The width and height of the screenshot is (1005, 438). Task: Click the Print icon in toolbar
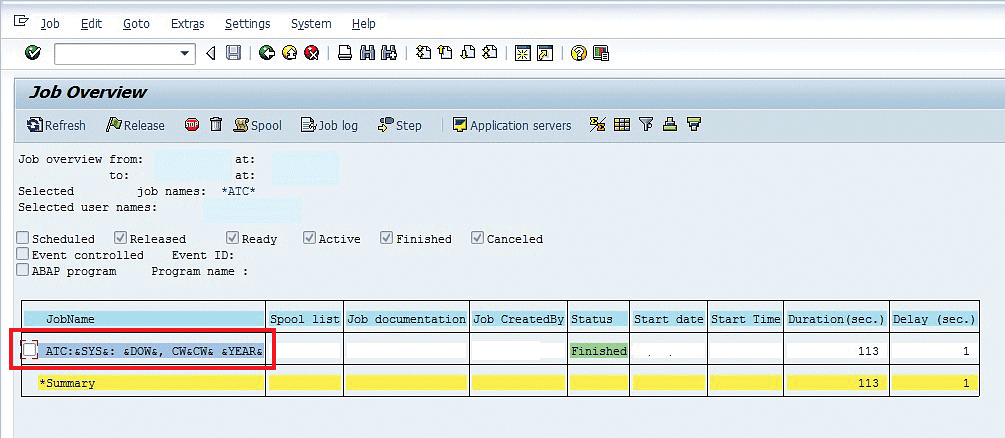345,53
